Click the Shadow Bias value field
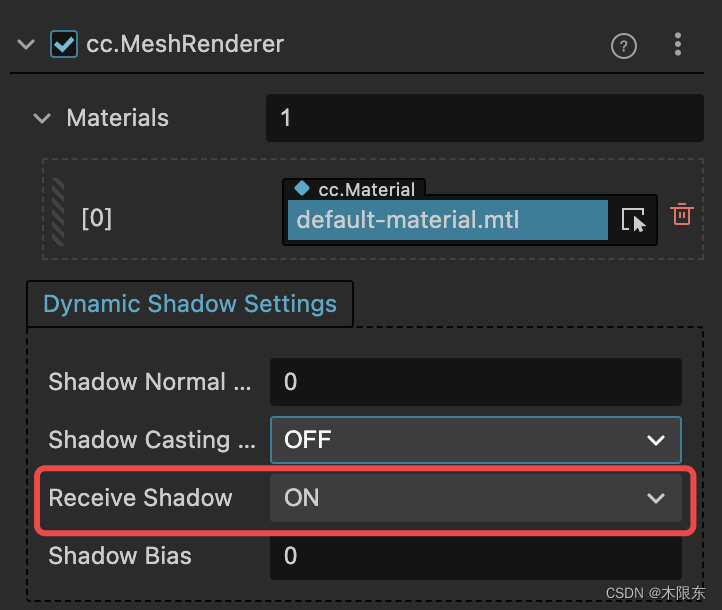 (476, 556)
